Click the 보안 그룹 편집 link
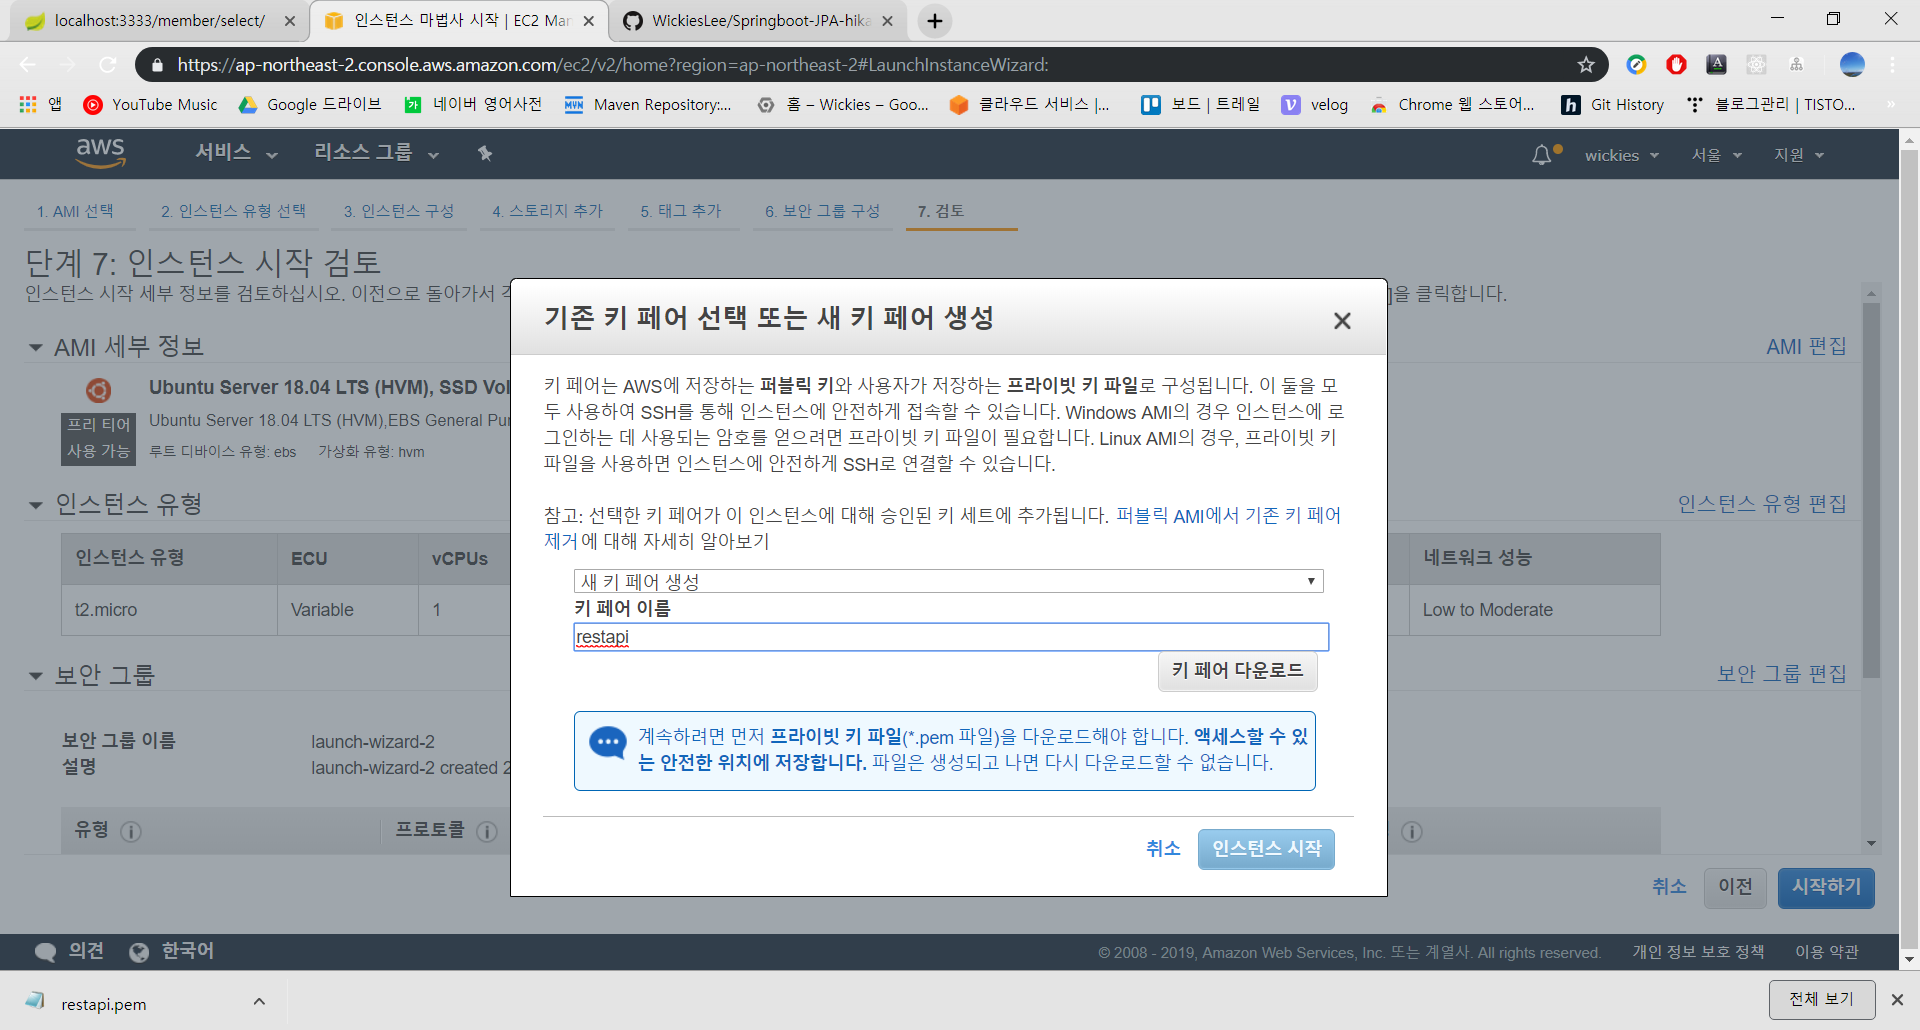Screen dimensions: 1920x1030 [1782, 674]
